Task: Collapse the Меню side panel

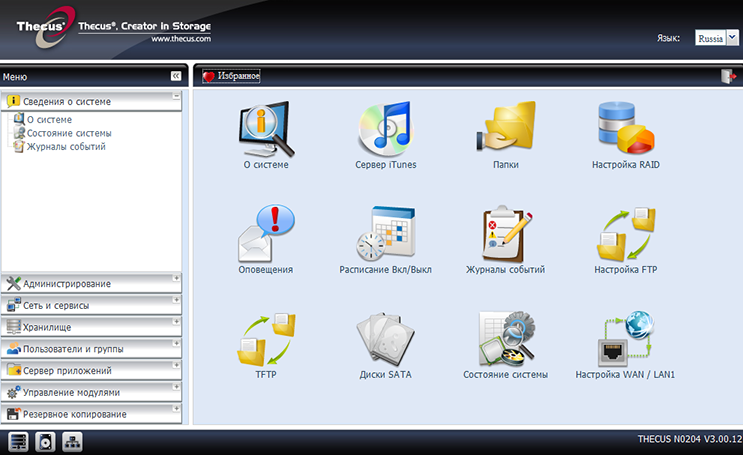Action: tap(176, 76)
